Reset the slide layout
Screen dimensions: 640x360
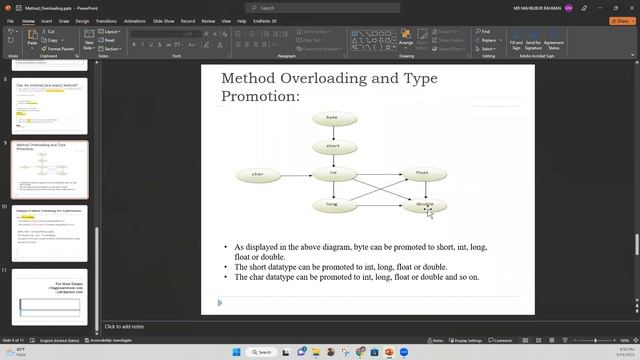(107, 40)
